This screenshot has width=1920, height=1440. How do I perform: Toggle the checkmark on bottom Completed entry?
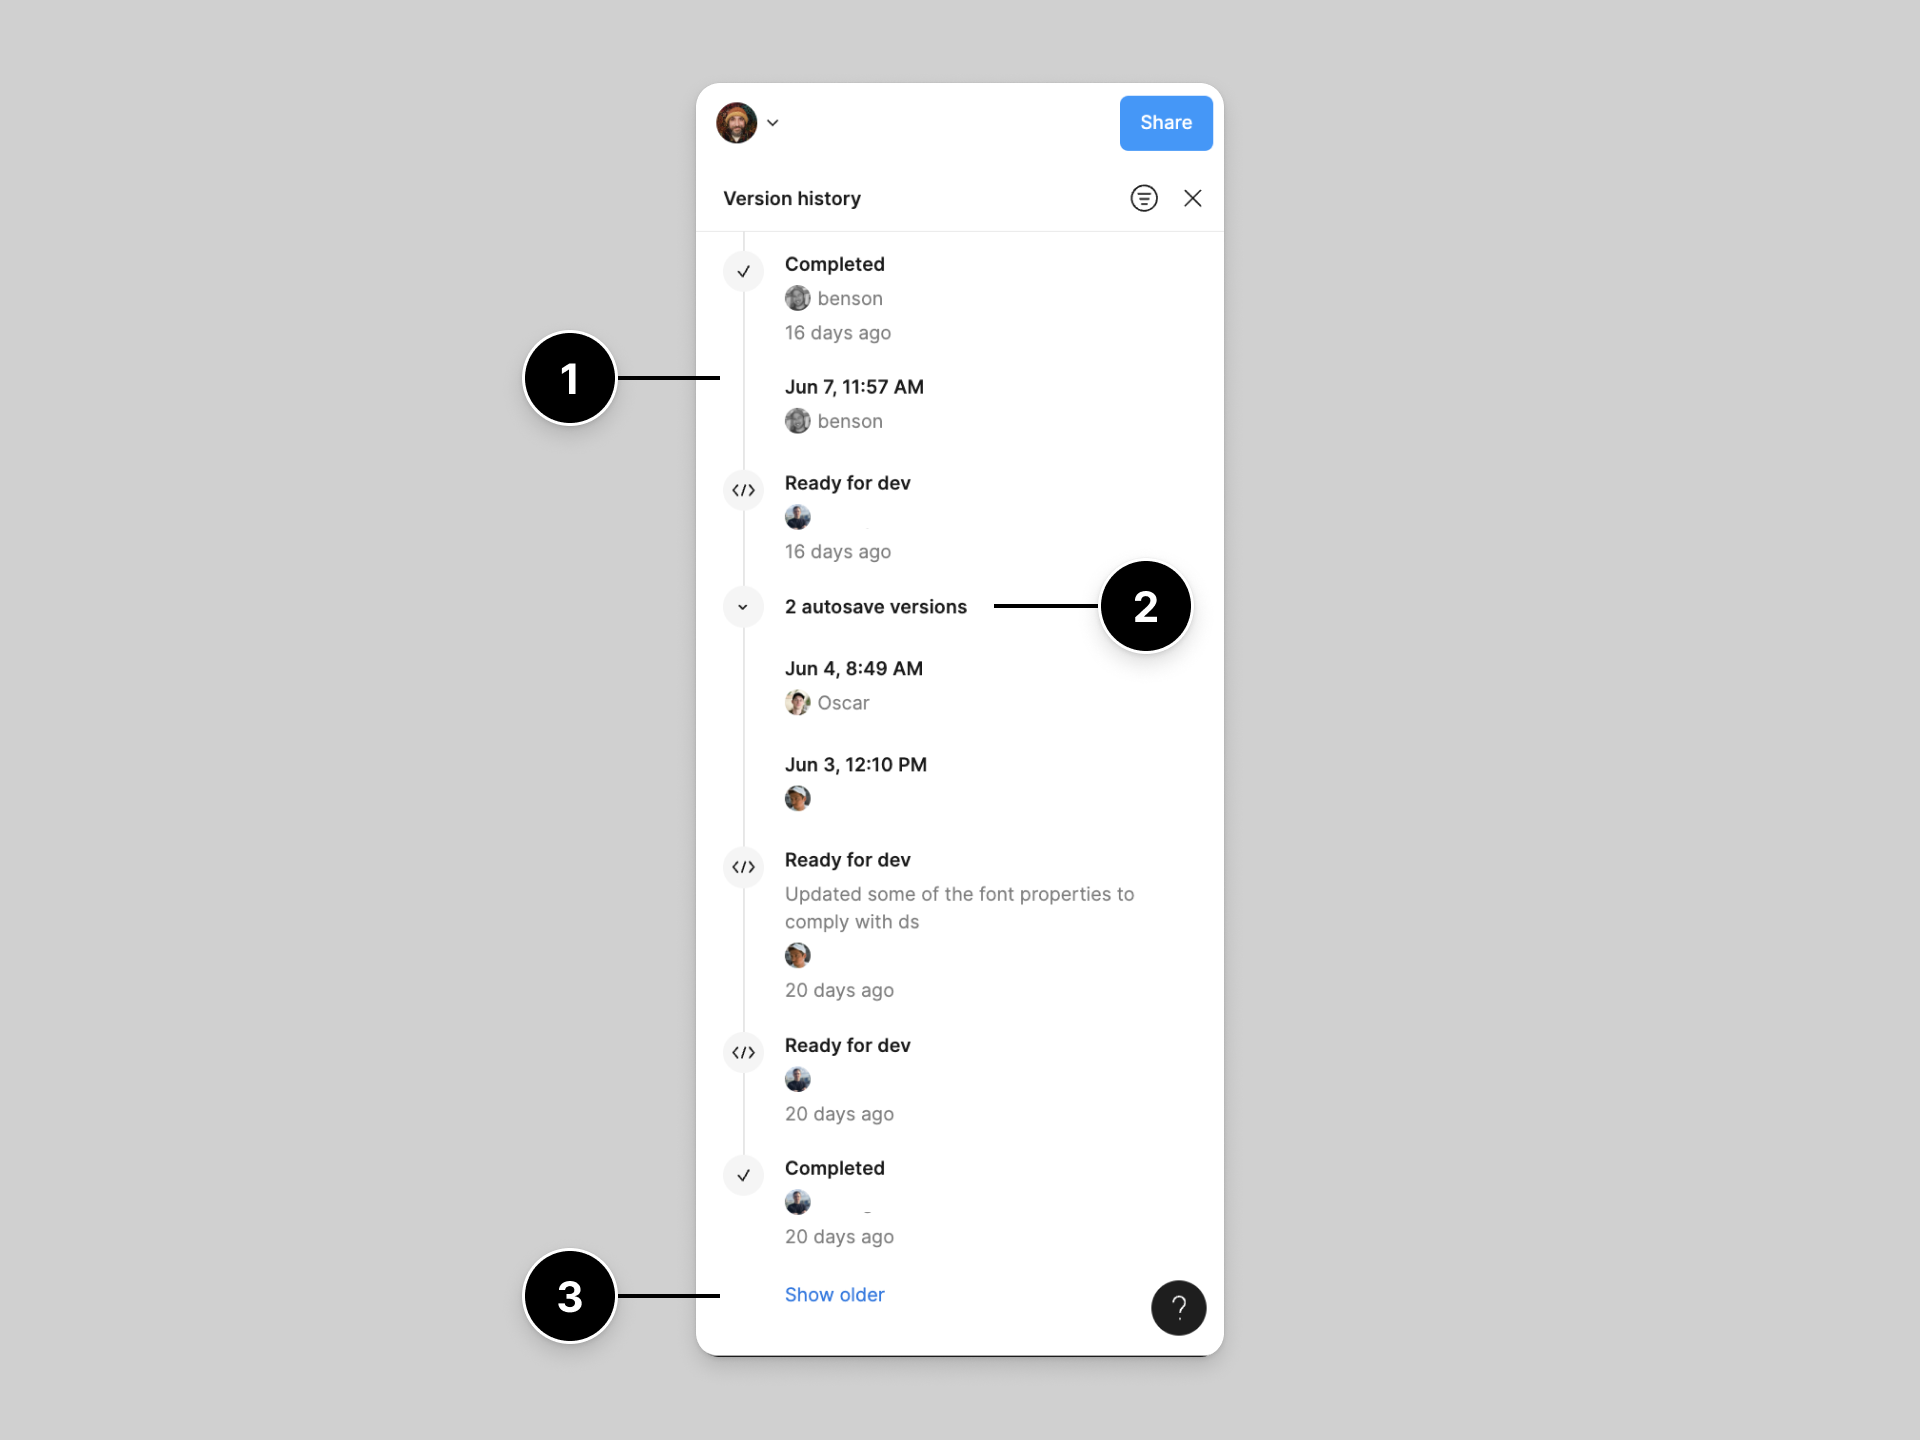[x=744, y=1172]
